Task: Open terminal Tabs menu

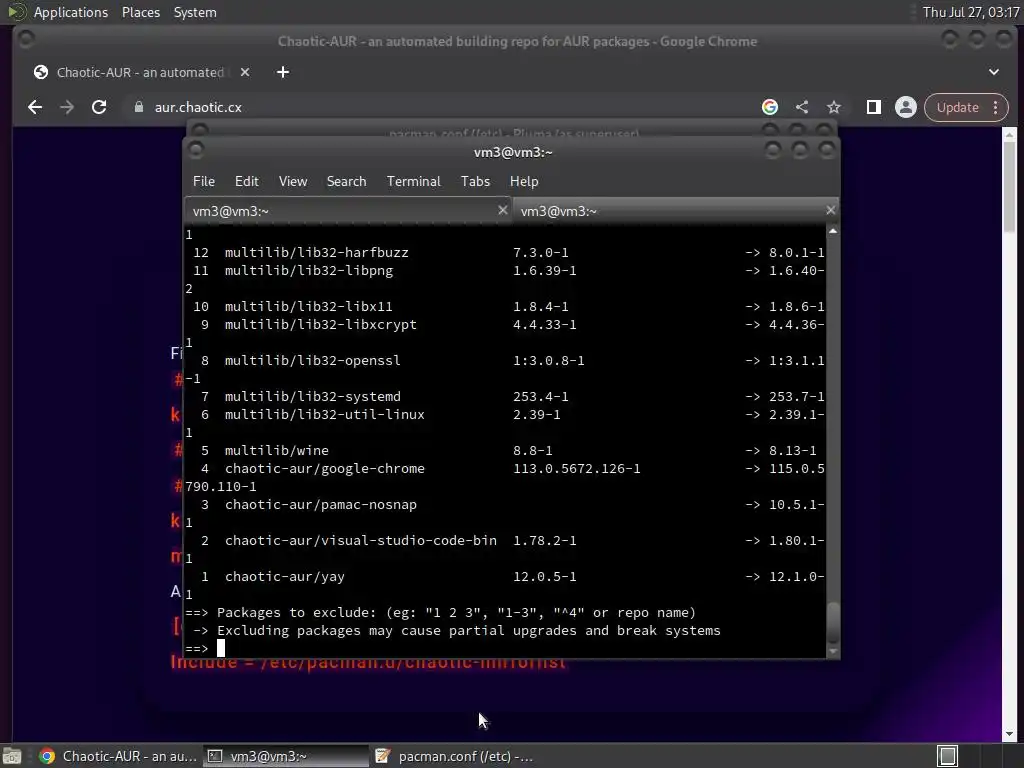Action: (475, 181)
